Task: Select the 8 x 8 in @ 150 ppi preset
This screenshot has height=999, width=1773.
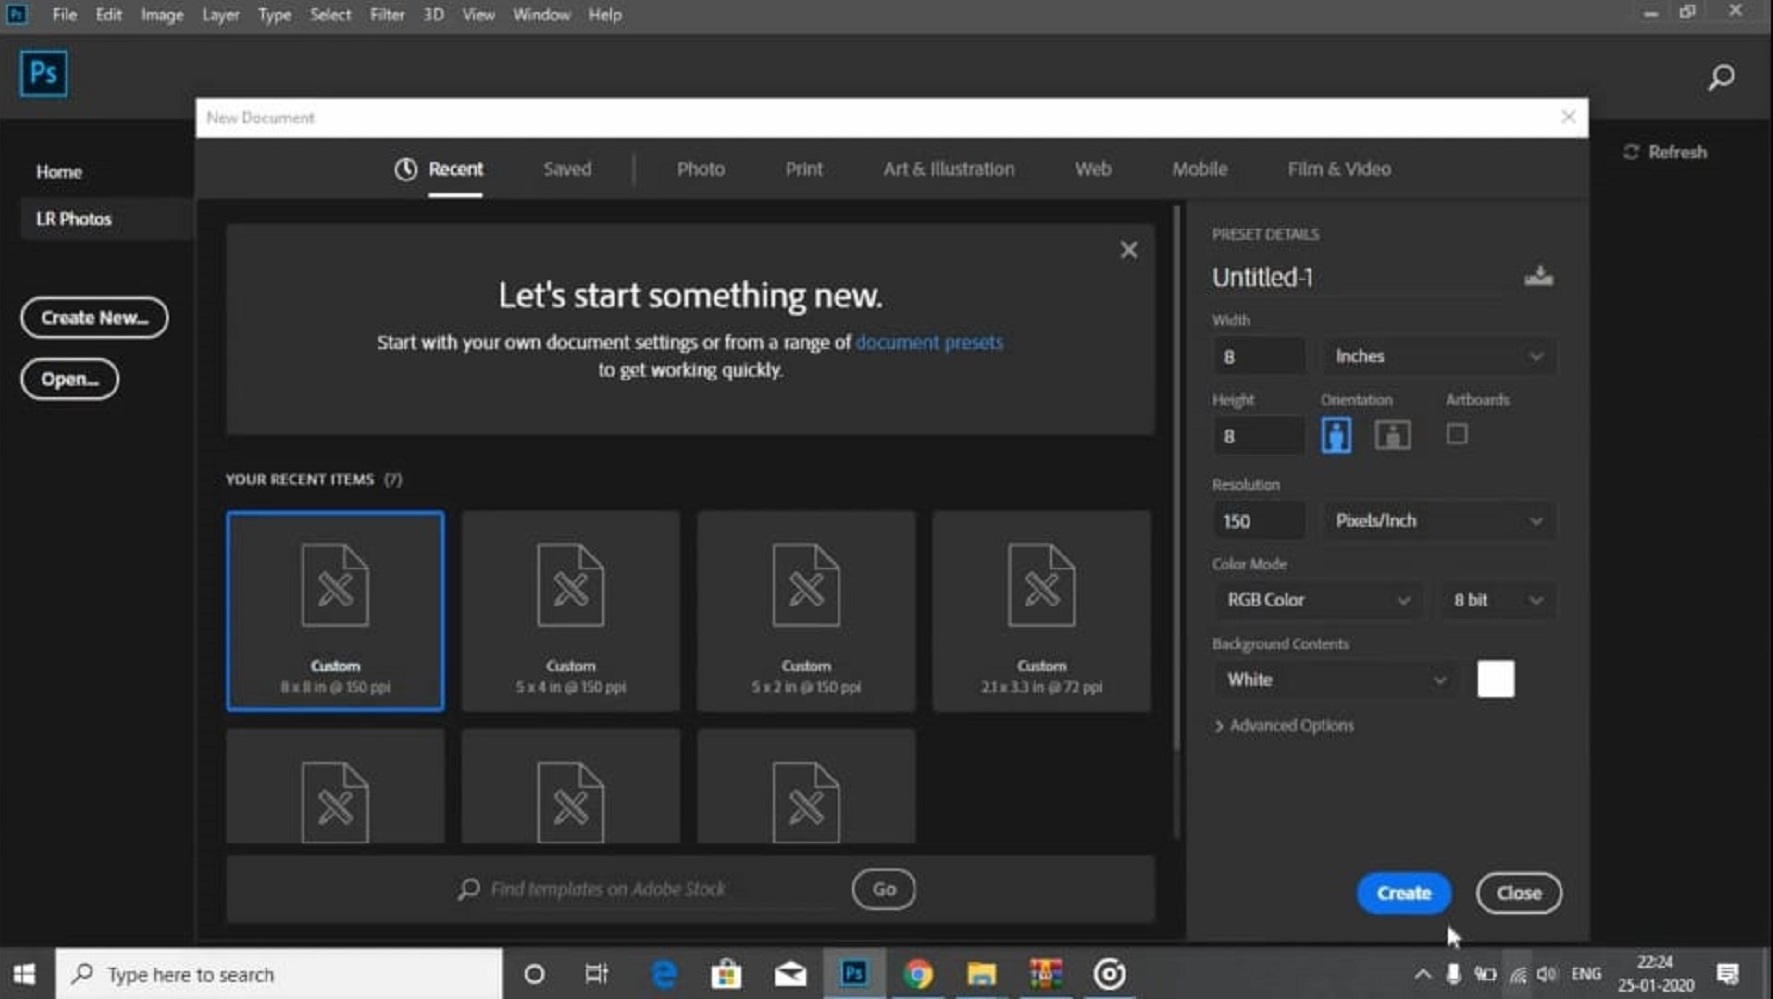Action: point(335,611)
